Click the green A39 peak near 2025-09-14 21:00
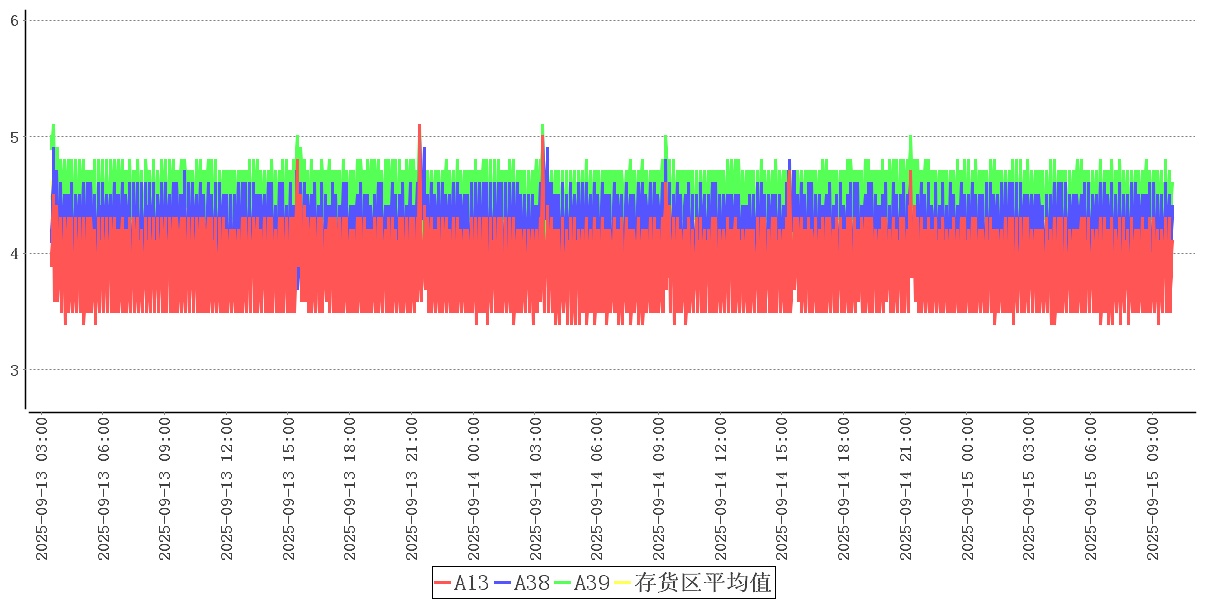 910,138
